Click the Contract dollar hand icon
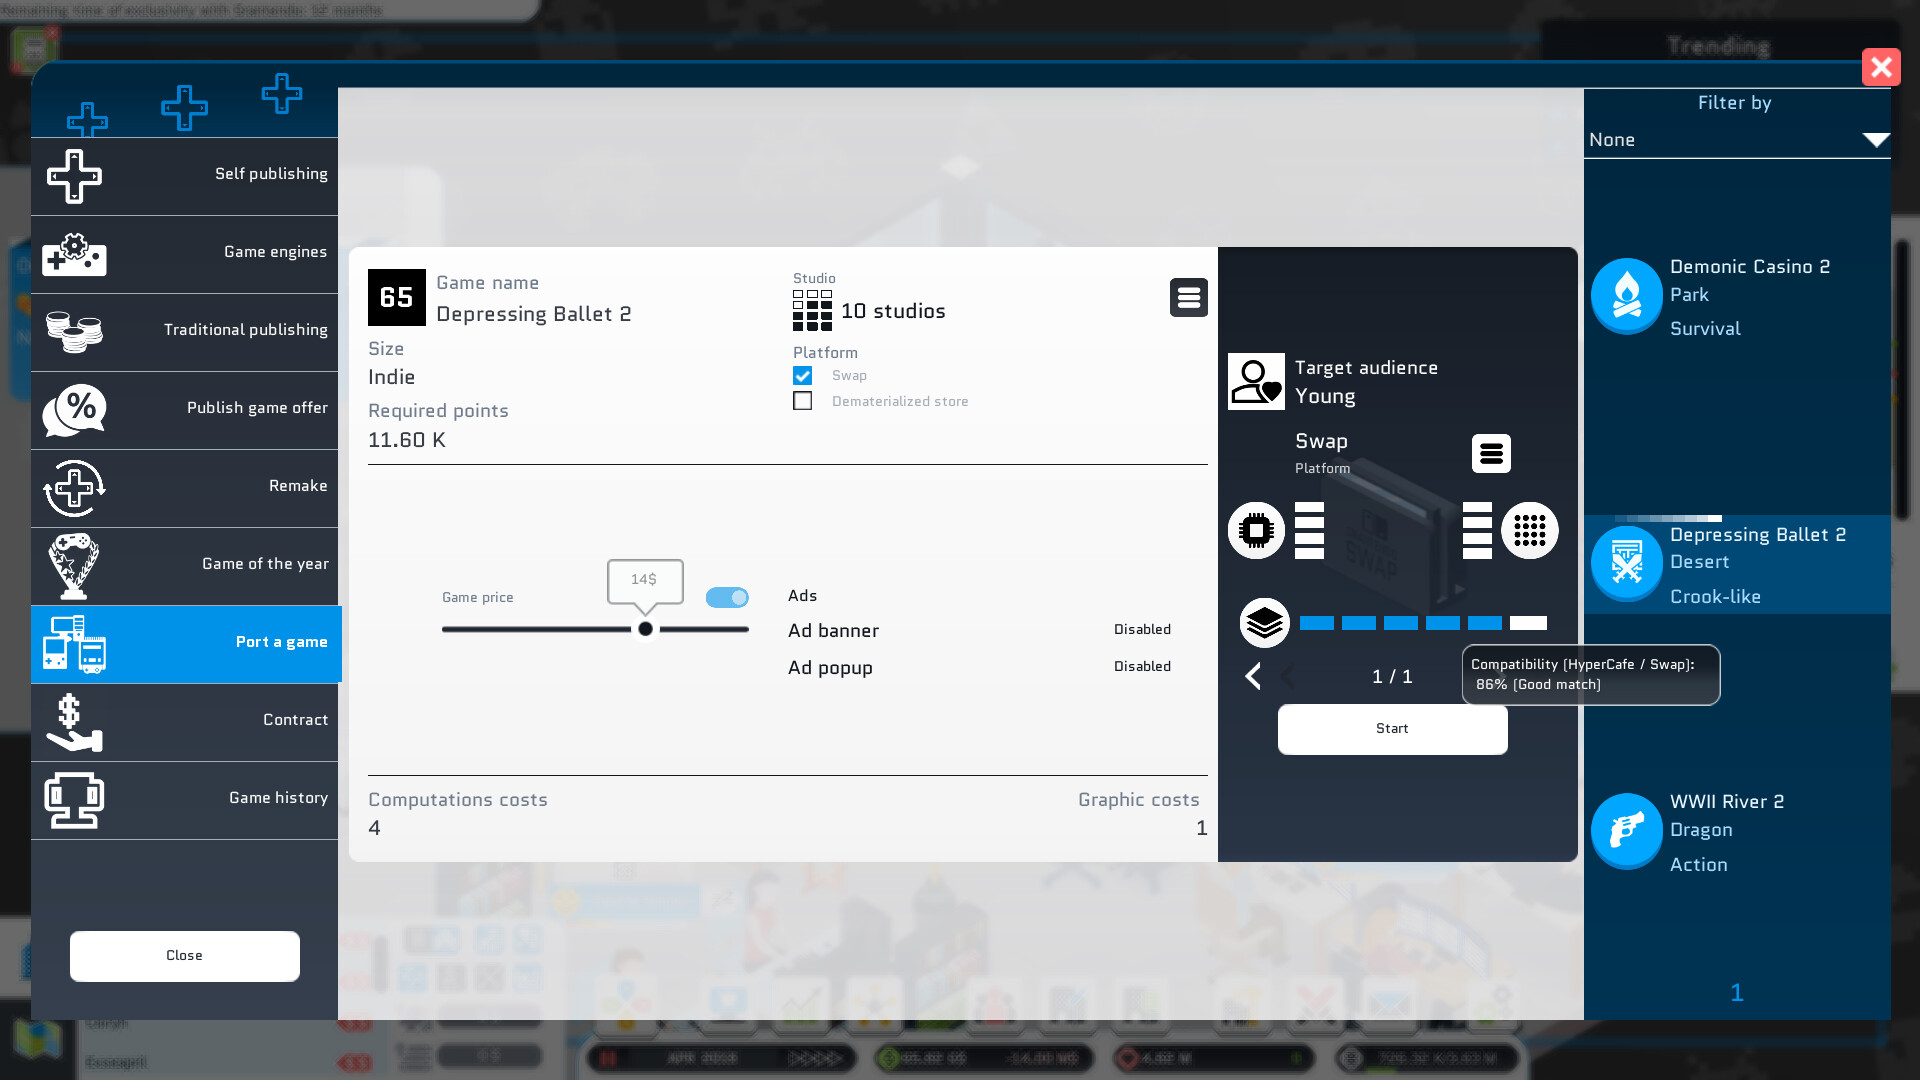Image resolution: width=1920 pixels, height=1080 pixels. (74, 722)
